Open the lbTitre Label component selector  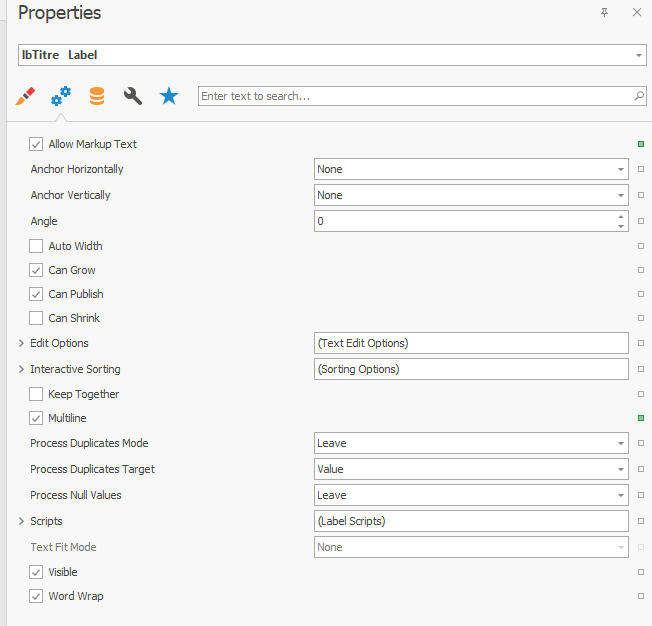click(332, 55)
